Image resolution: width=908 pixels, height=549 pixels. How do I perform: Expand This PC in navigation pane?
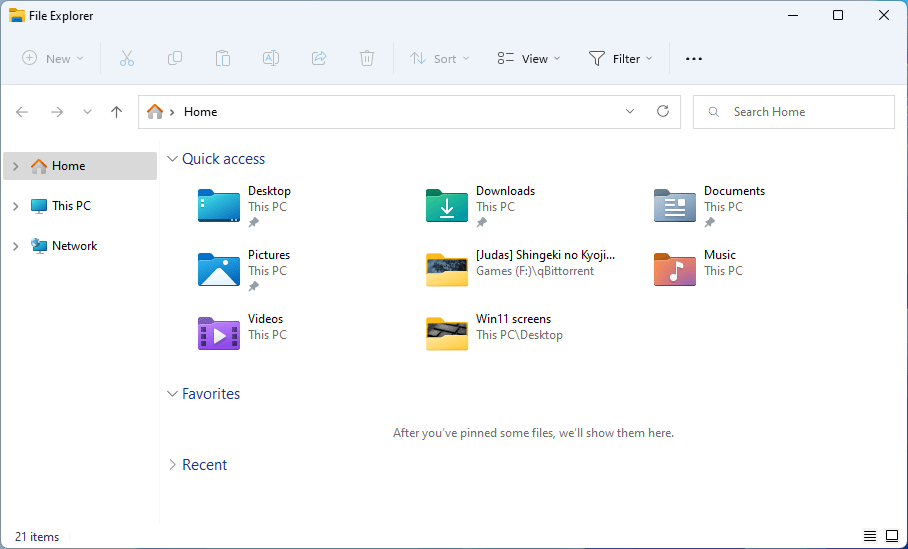(x=16, y=206)
